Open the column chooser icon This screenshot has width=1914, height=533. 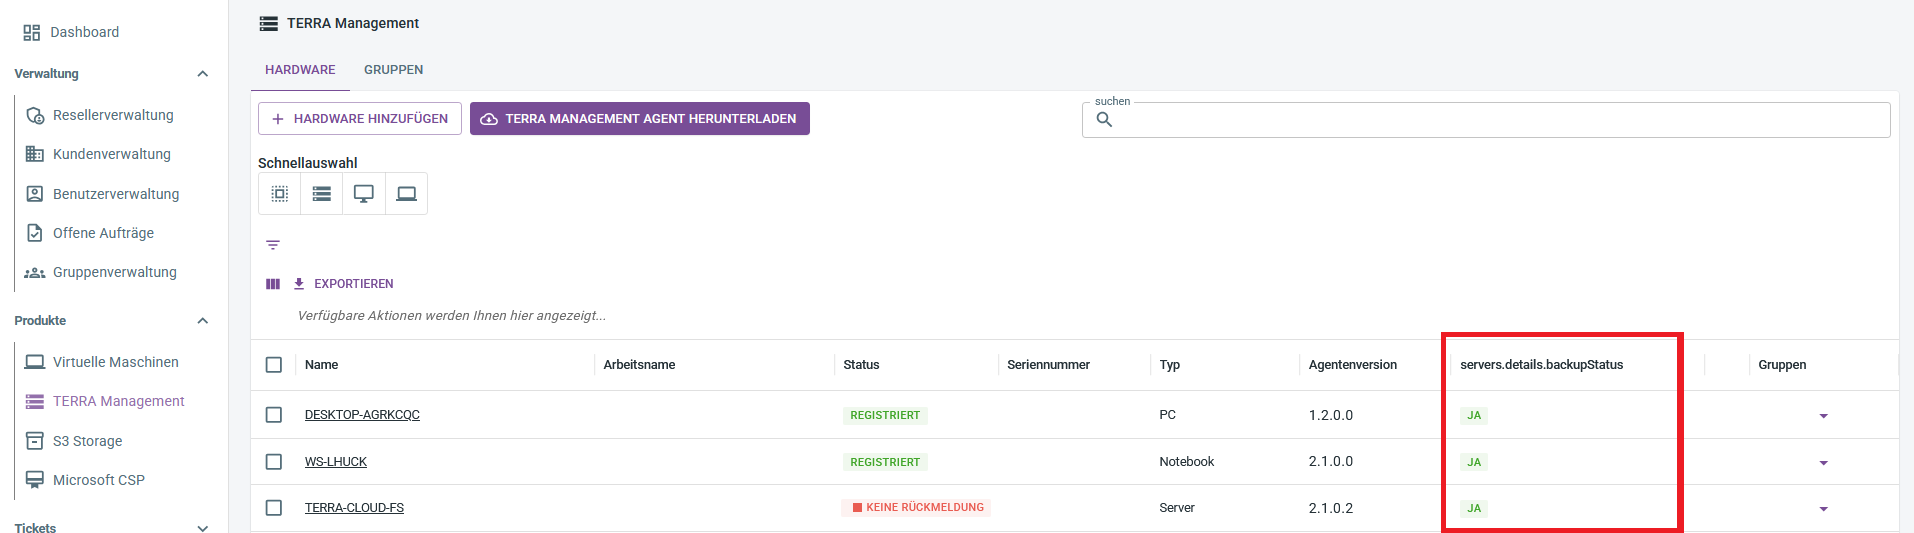click(x=273, y=284)
